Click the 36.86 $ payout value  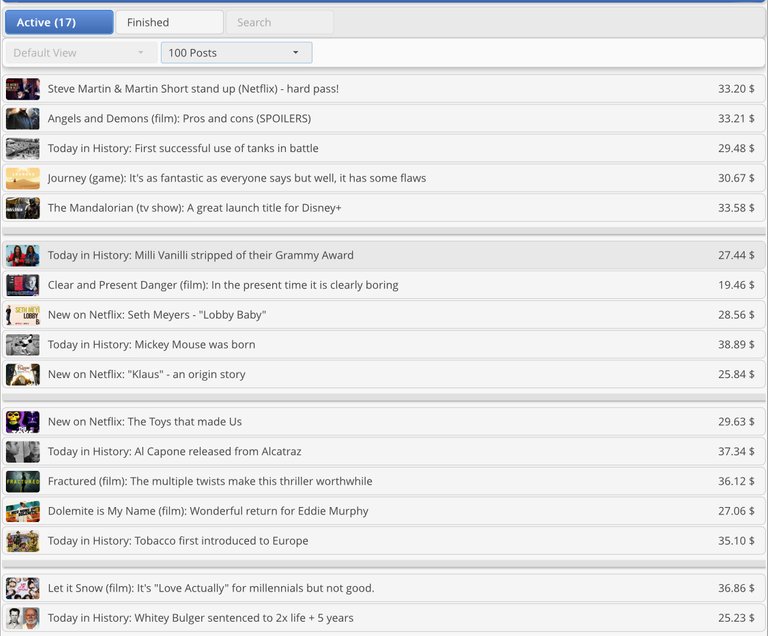(736, 588)
